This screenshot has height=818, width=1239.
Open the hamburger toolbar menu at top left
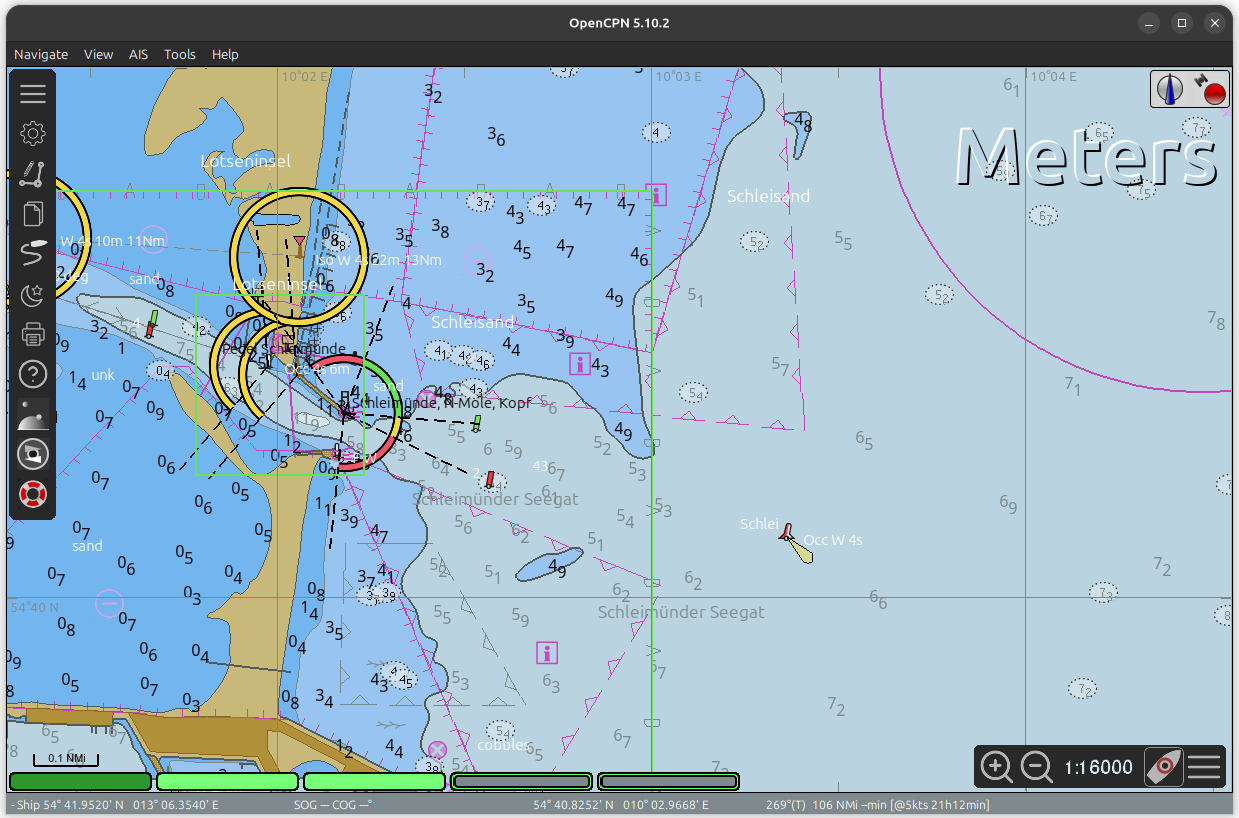pyautogui.click(x=33, y=93)
